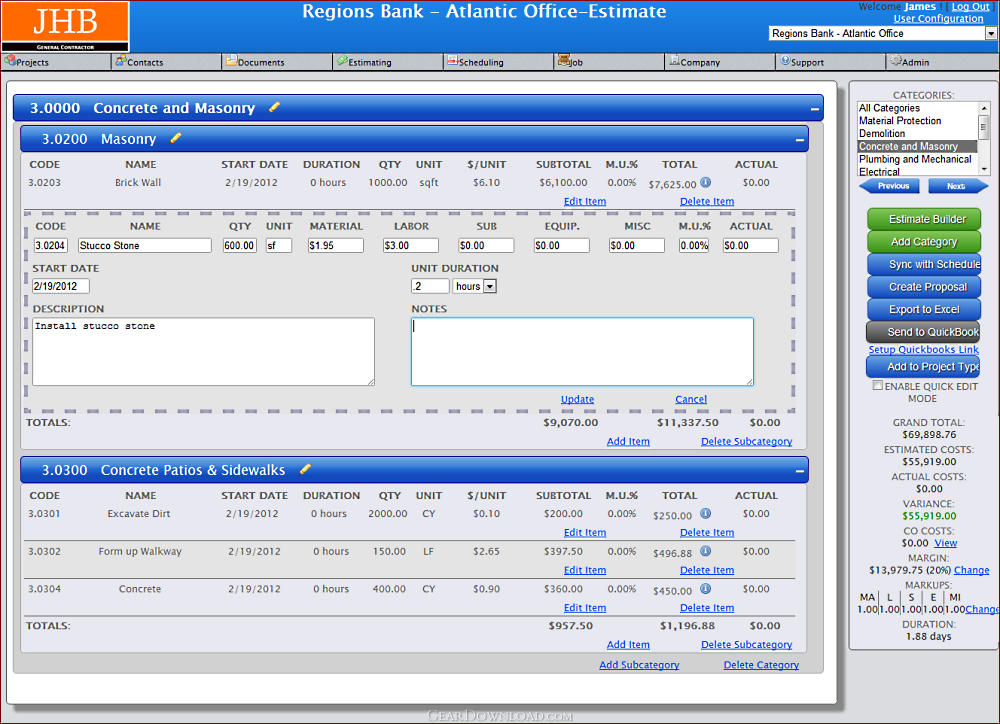Click Update to save Stucco Stone item
Image resolution: width=1000 pixels, height=724 pixels.
[577, 399]
